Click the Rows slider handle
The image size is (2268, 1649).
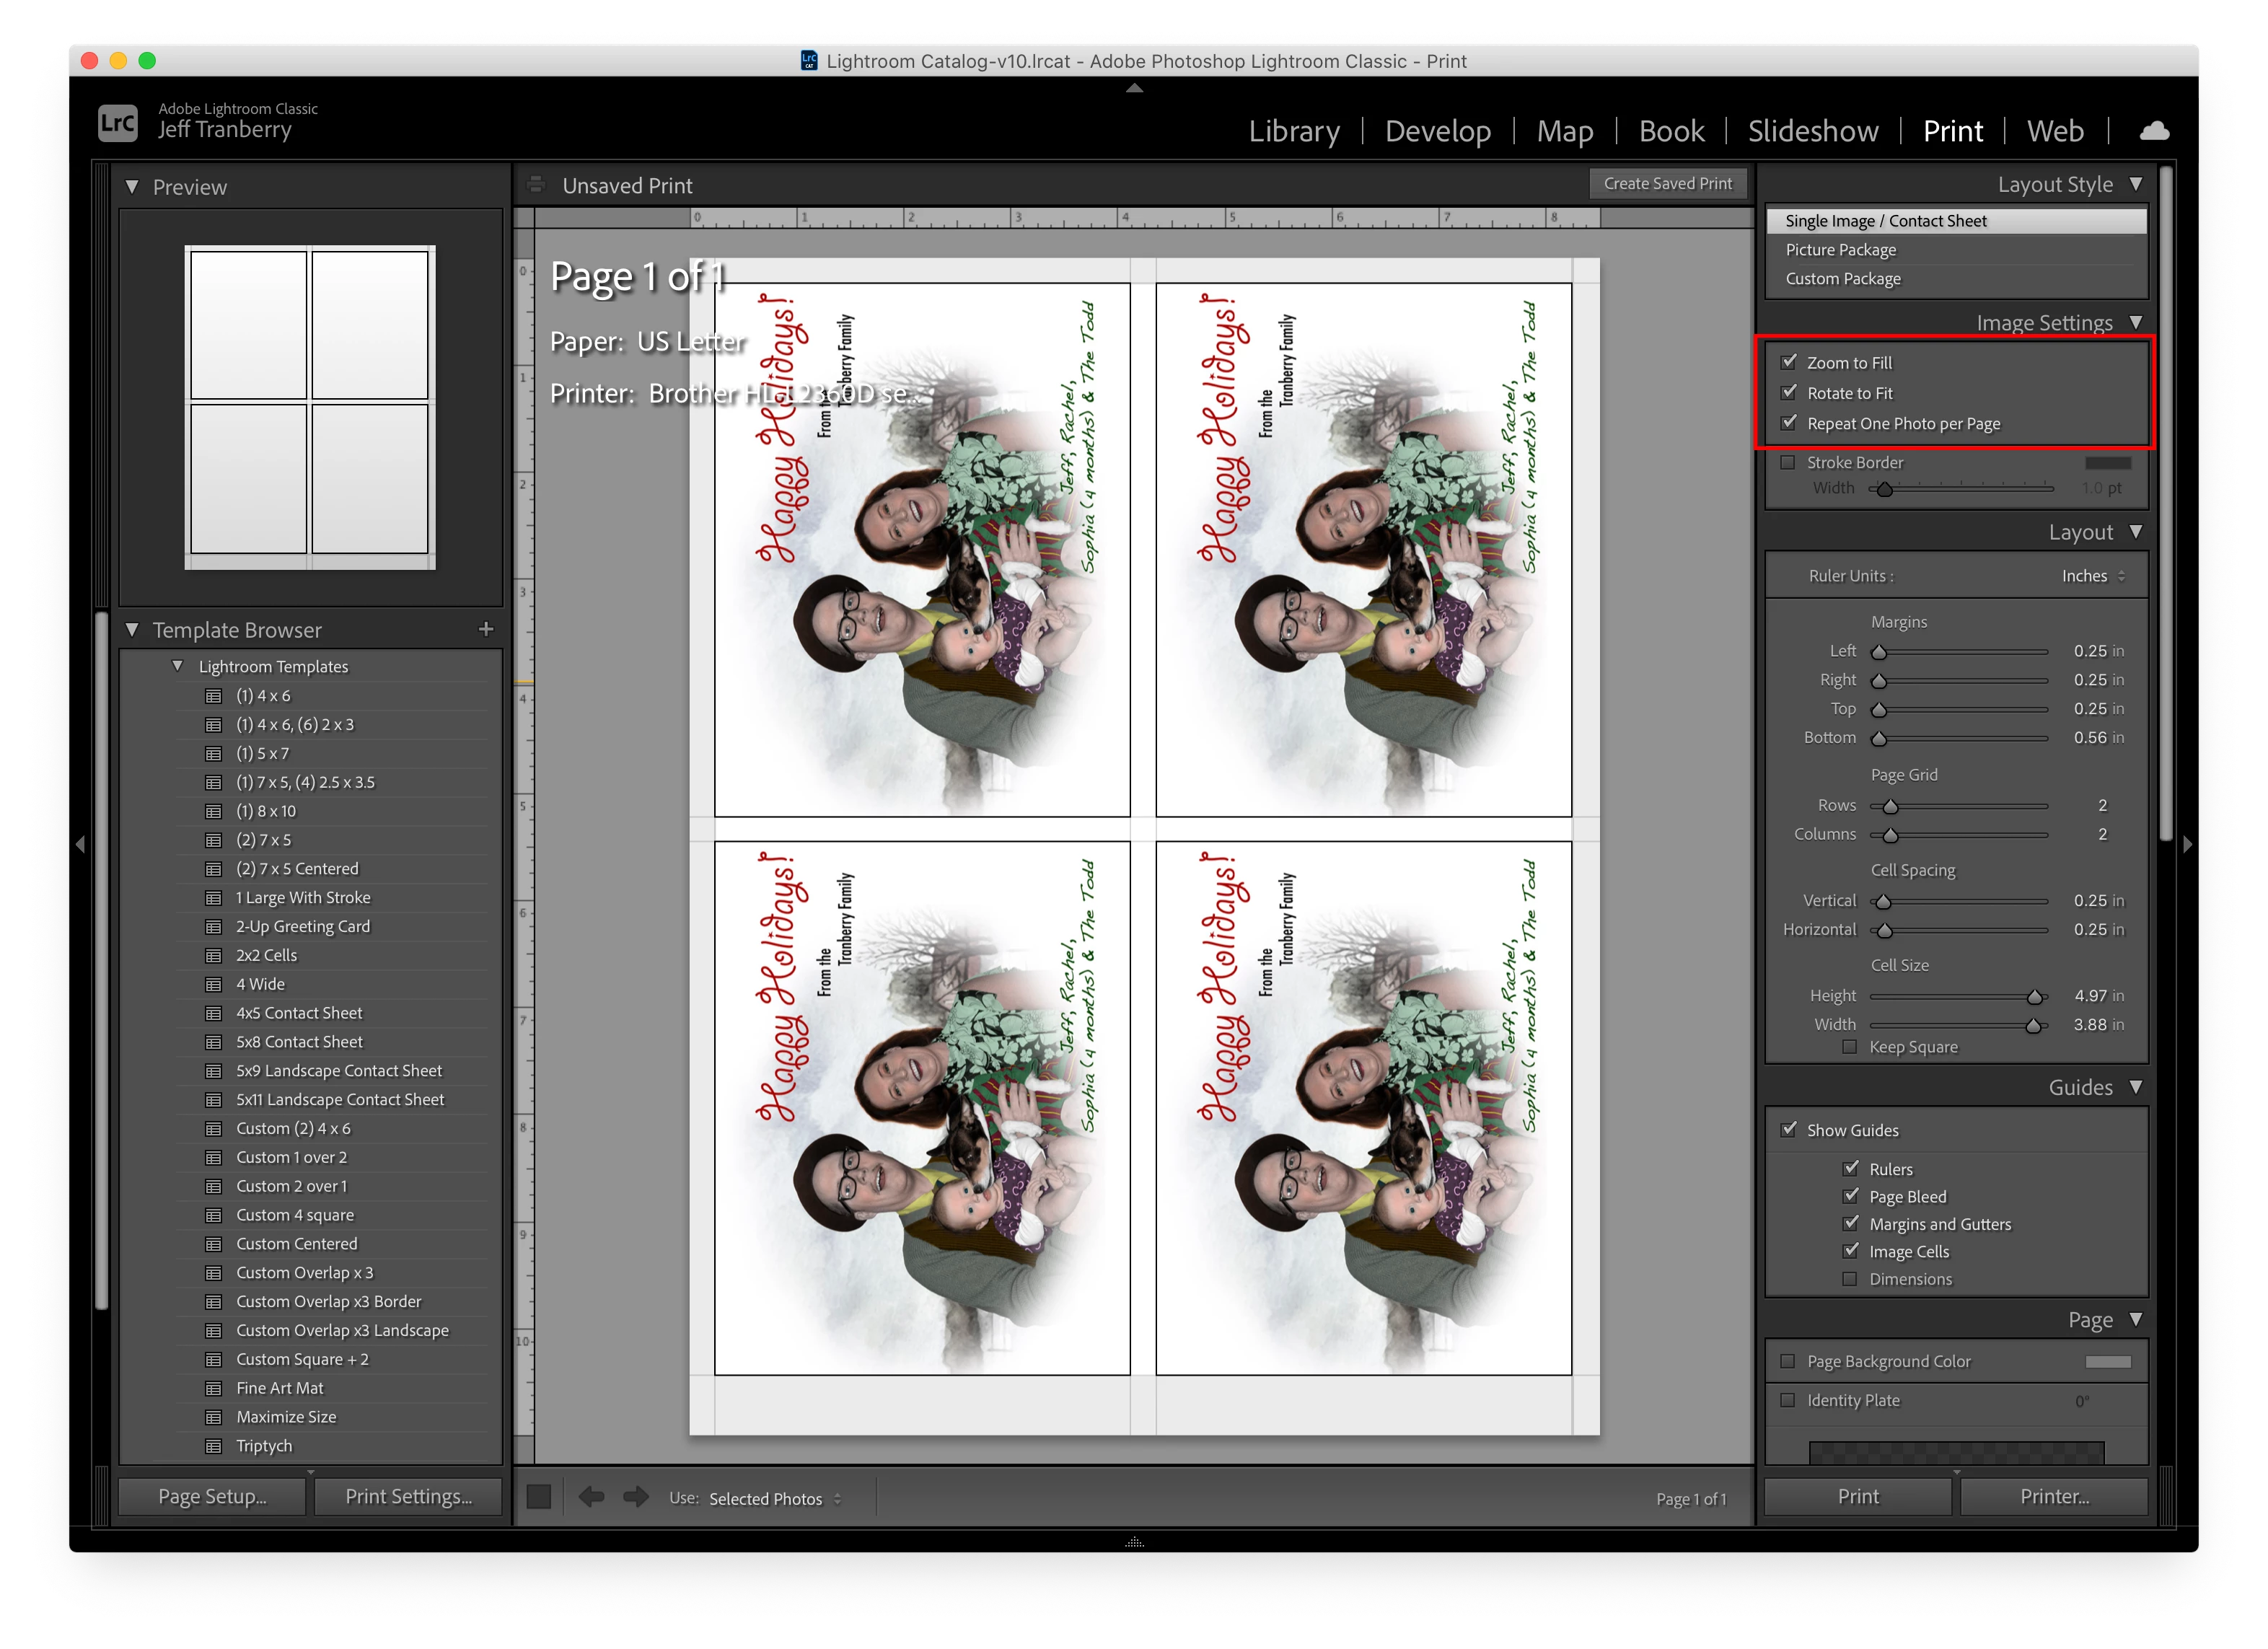[x=1890, y=806]
